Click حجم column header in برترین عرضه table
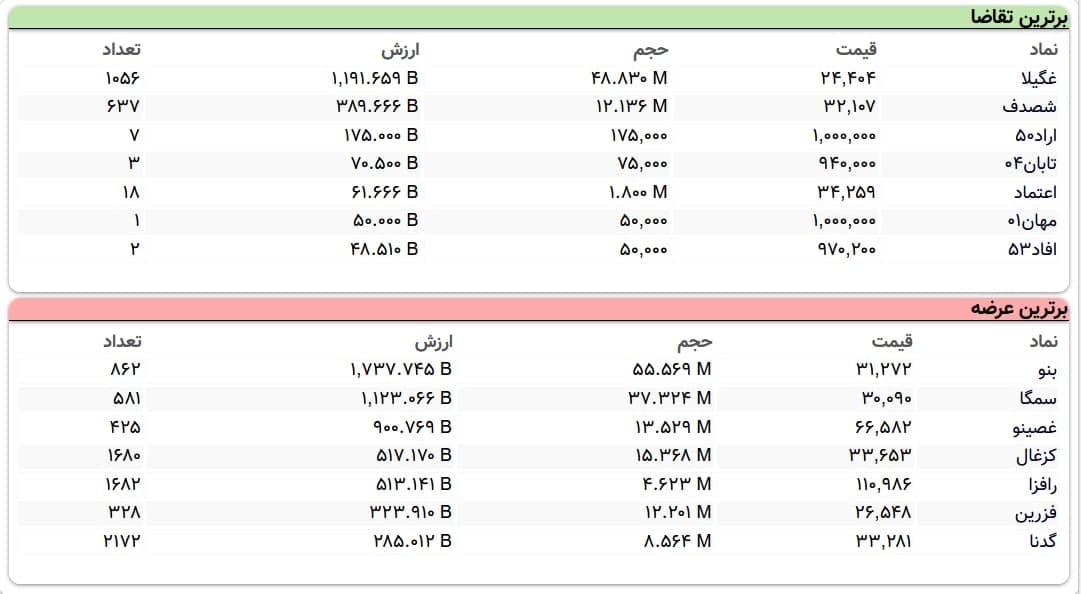 click(693, 342)
